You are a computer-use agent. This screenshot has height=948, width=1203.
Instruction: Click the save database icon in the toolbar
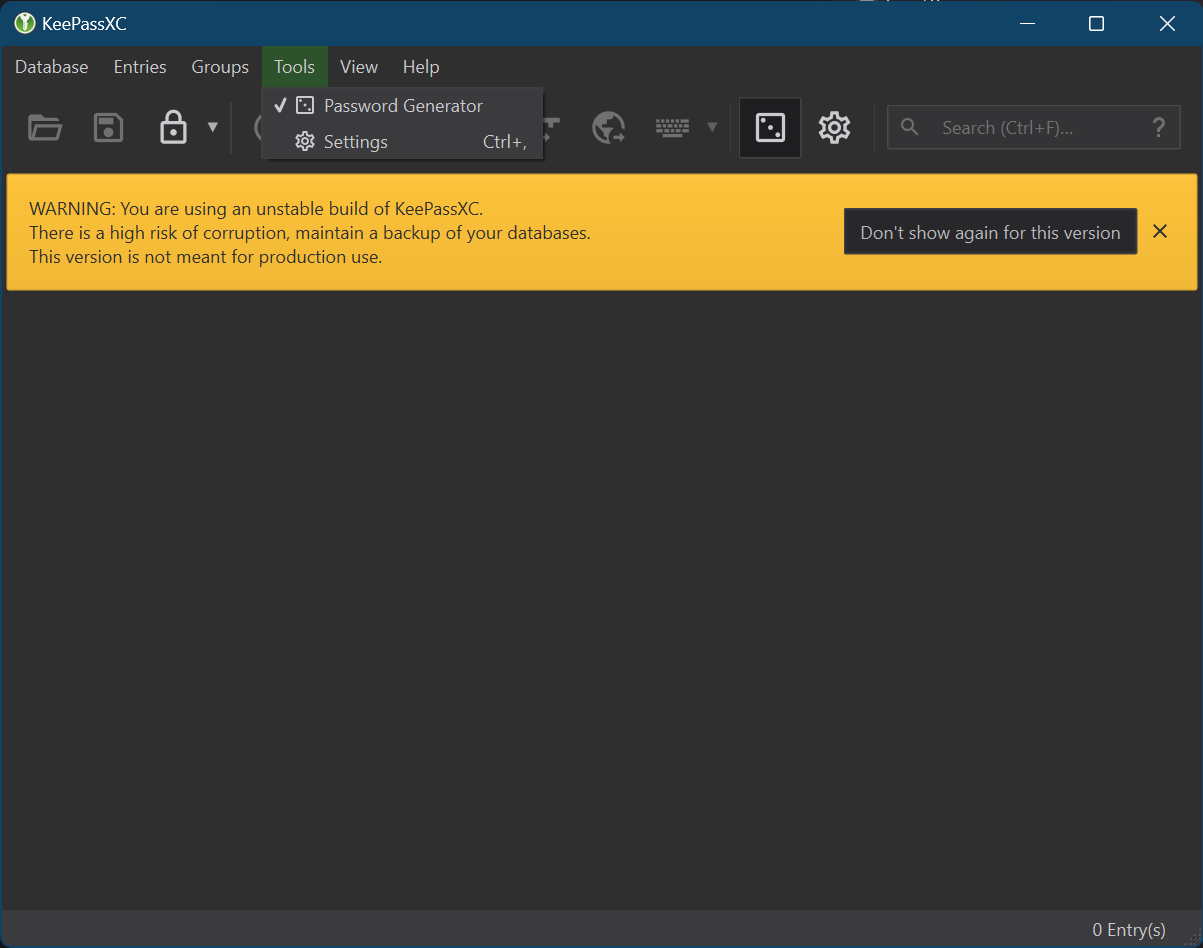click(108, 127)
